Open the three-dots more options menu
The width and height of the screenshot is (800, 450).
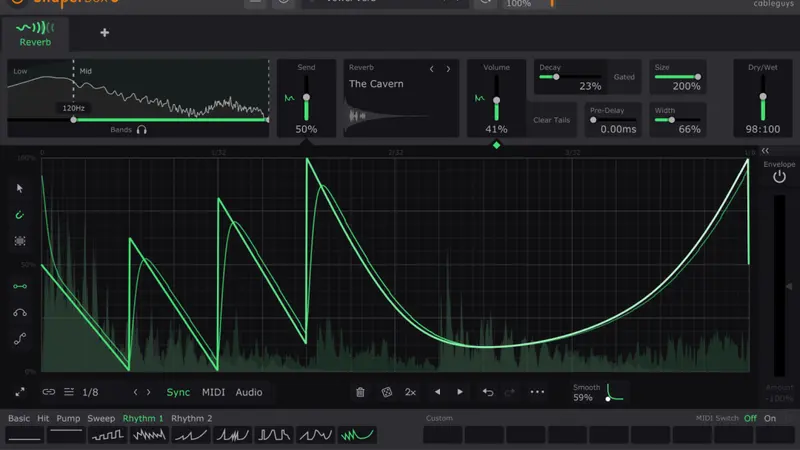click(x=537, y=392)
